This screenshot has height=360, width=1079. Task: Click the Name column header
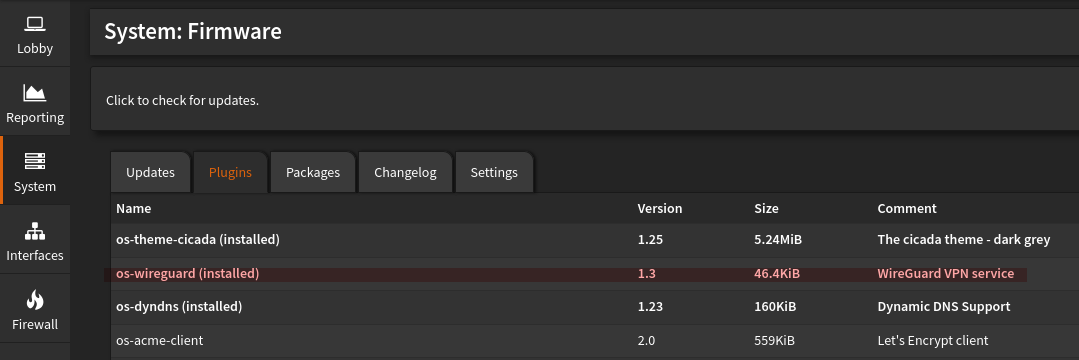coord(133,208)
